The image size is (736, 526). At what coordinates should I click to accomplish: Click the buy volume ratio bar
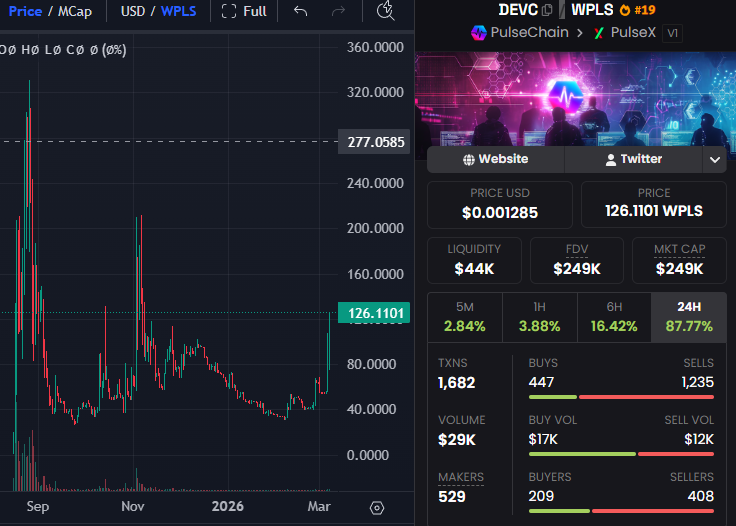(x=621, y=454)
